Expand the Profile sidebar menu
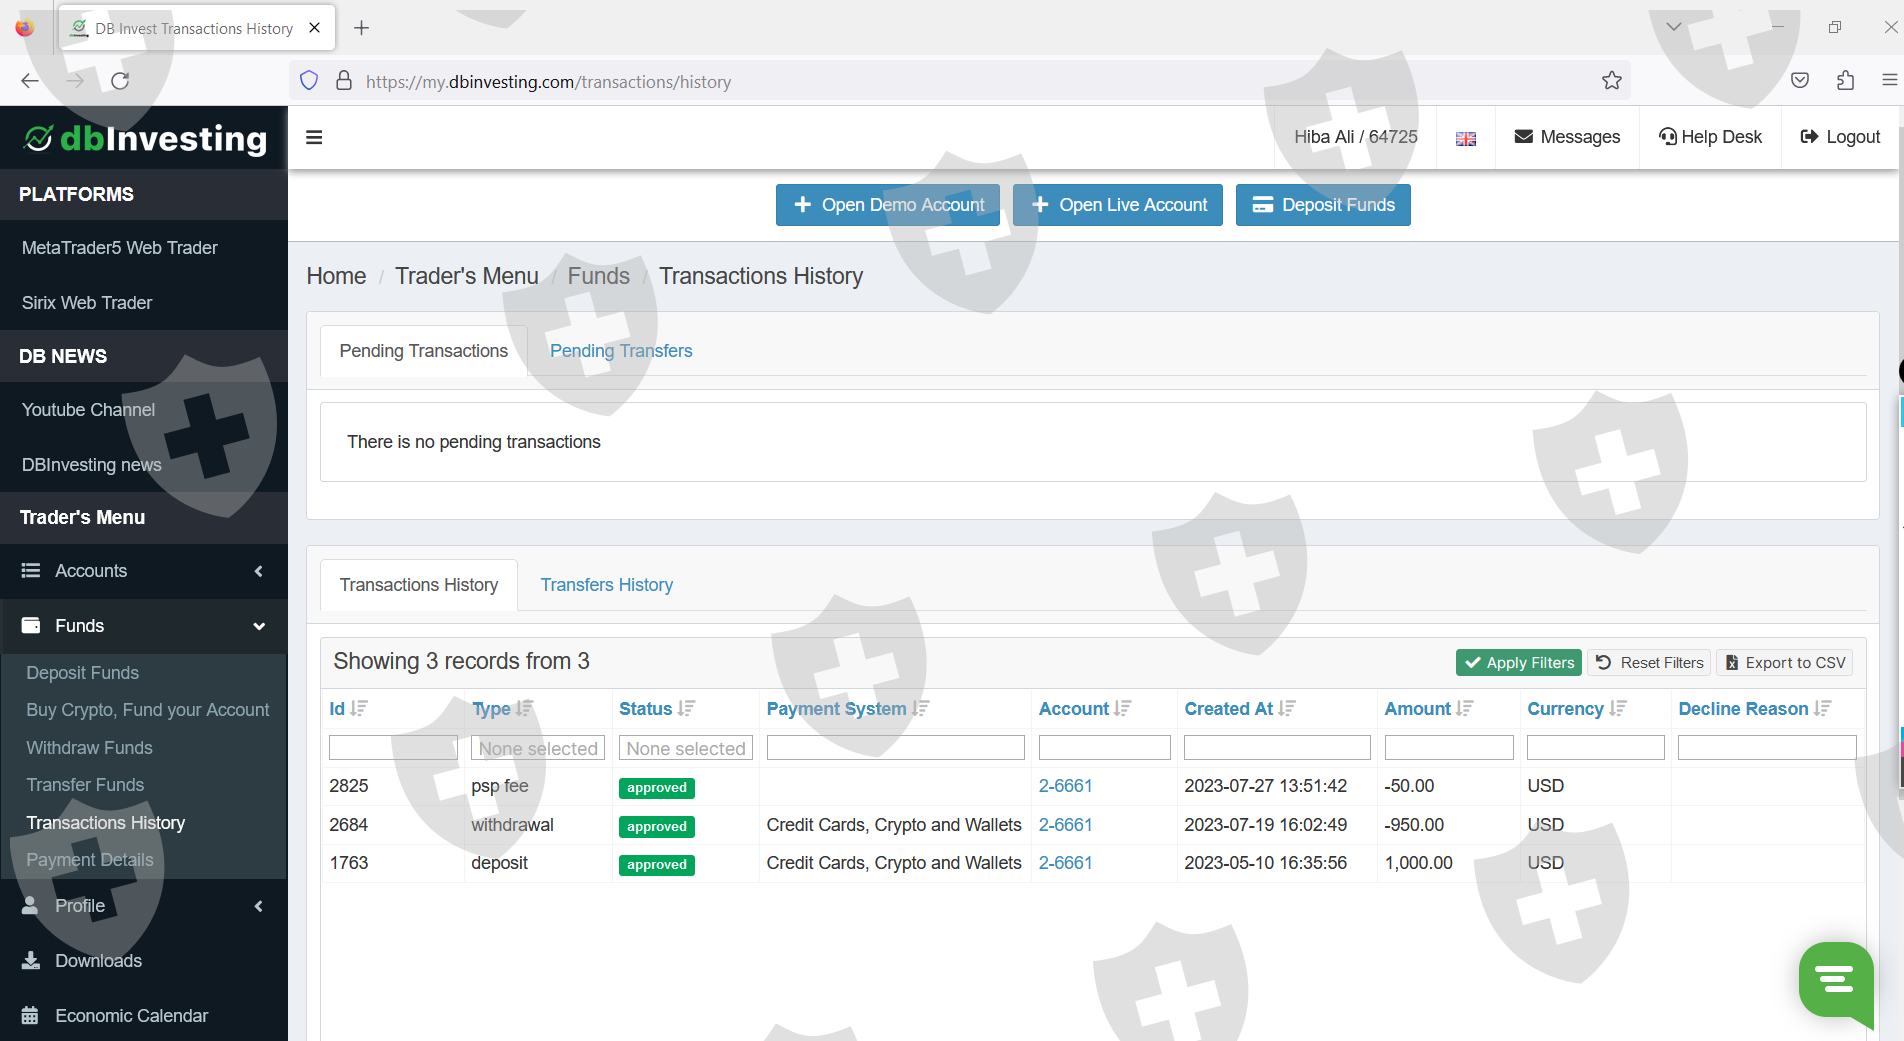This screenshot has height=1041, width=1904. (x=144, y=906)
